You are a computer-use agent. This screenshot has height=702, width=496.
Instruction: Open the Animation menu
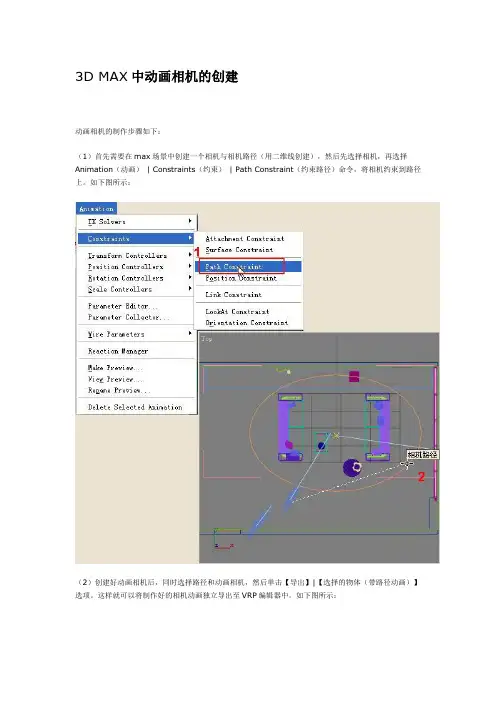(x=96, y=209)
